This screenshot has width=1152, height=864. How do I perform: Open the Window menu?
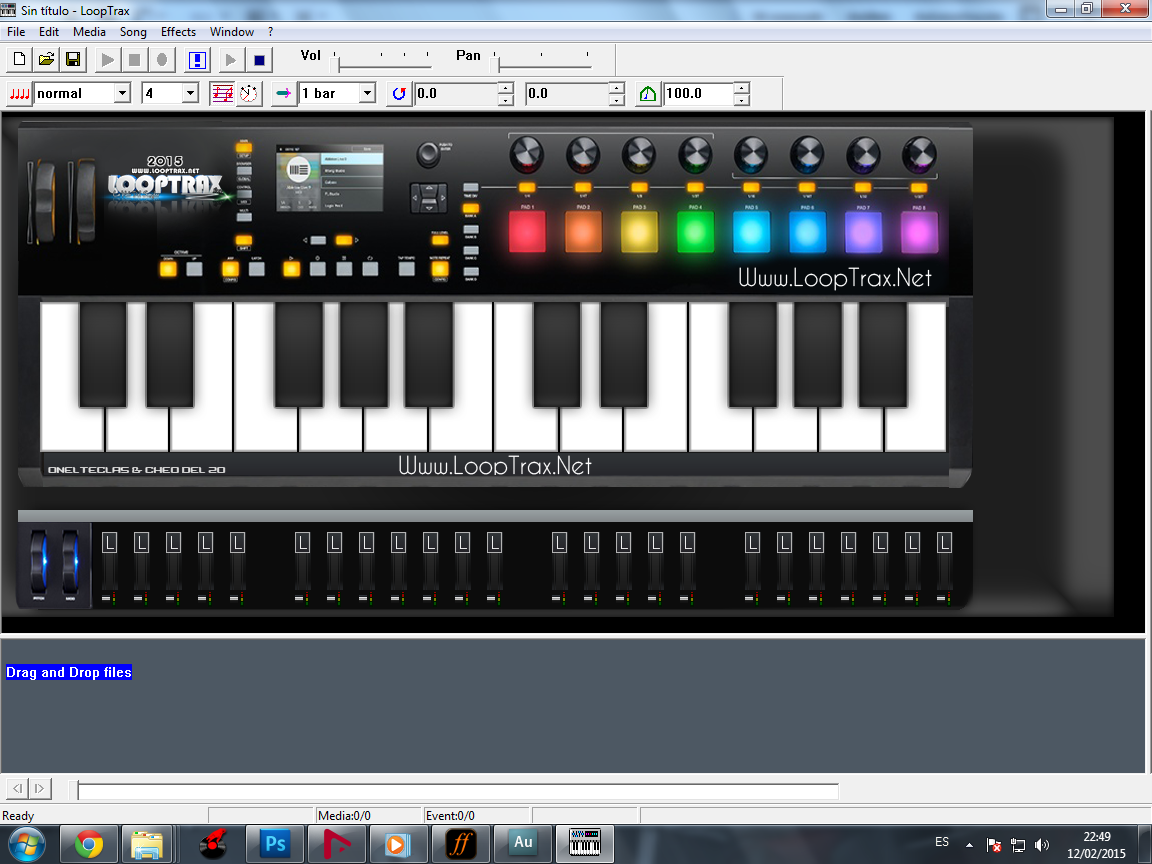point(232,32)
